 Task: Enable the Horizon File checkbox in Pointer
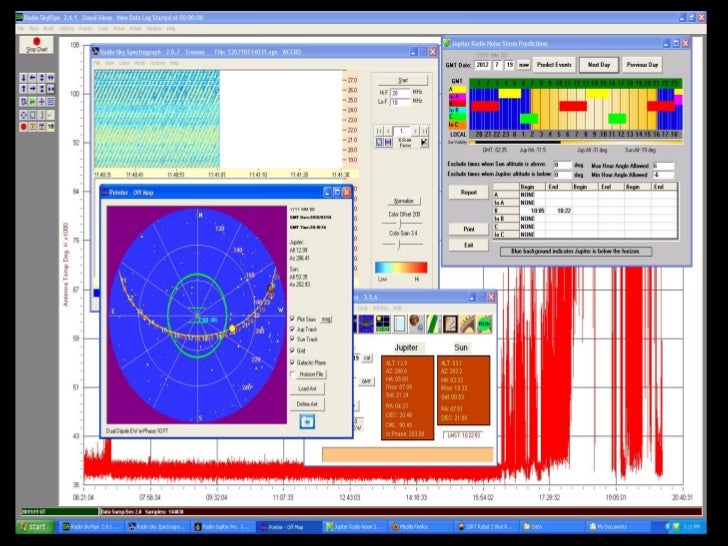pyautogui.click(x=292, y=374)
